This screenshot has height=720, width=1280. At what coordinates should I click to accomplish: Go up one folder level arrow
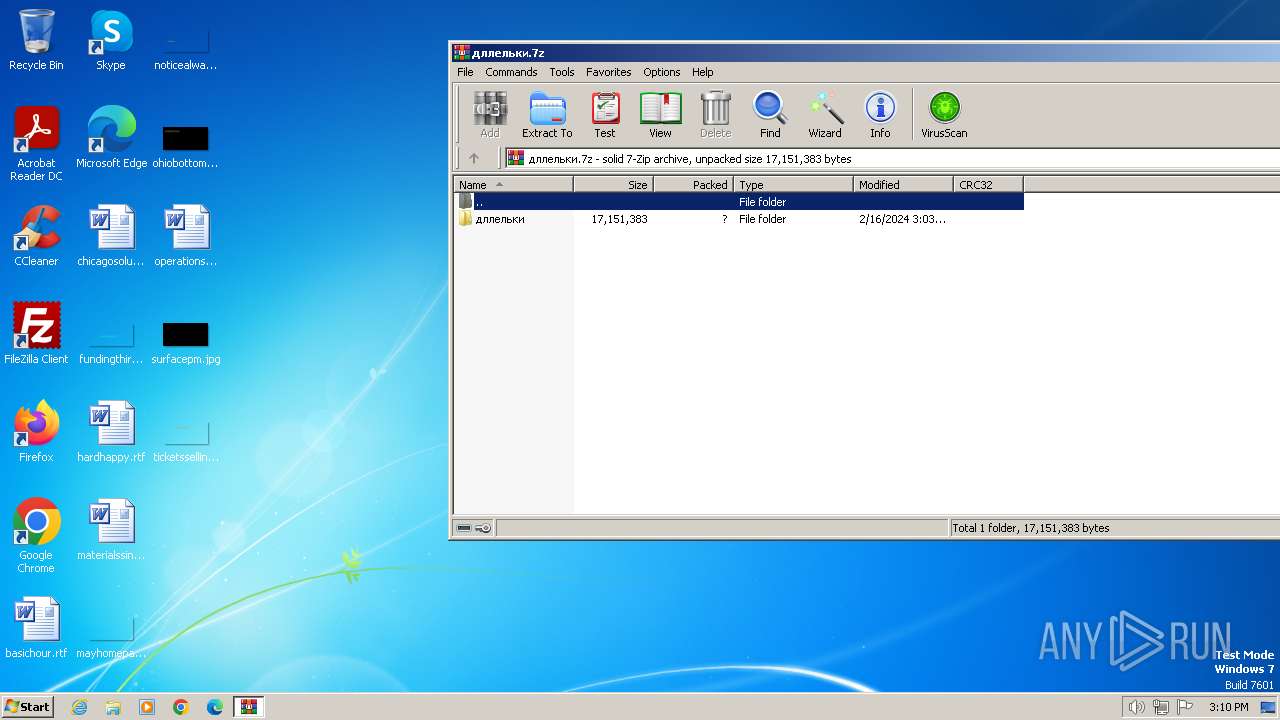(x=474, y=158)
